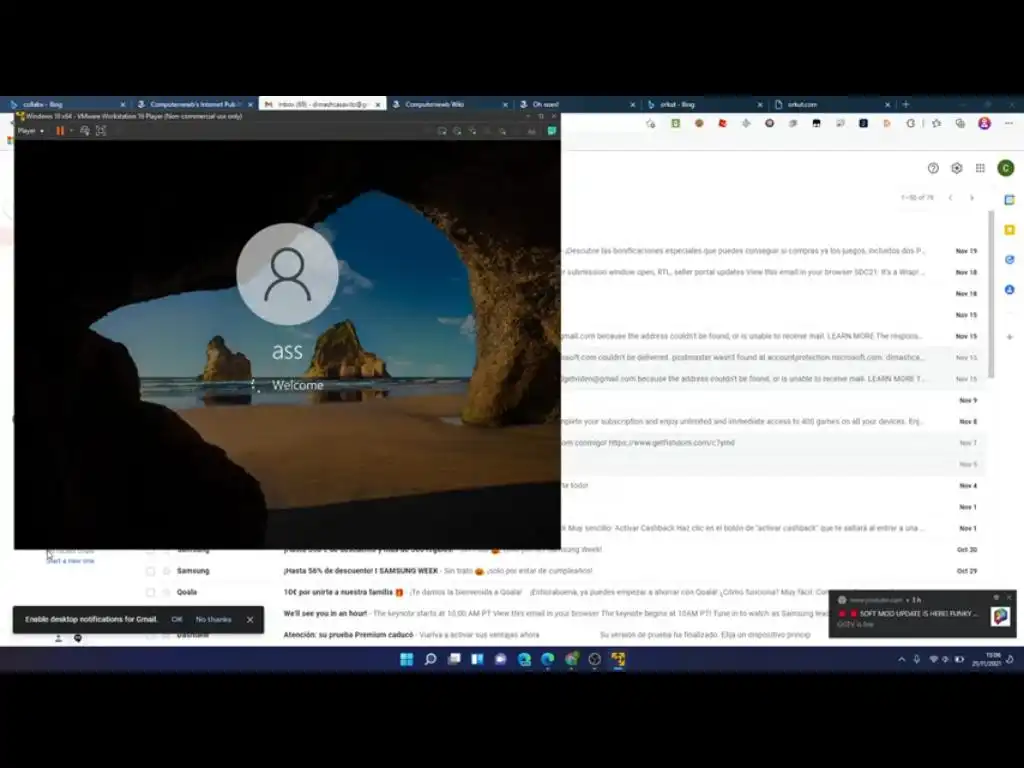Open the orkut - Bing tab
This screenshot has width=1024, height=768.
point(704,104)
